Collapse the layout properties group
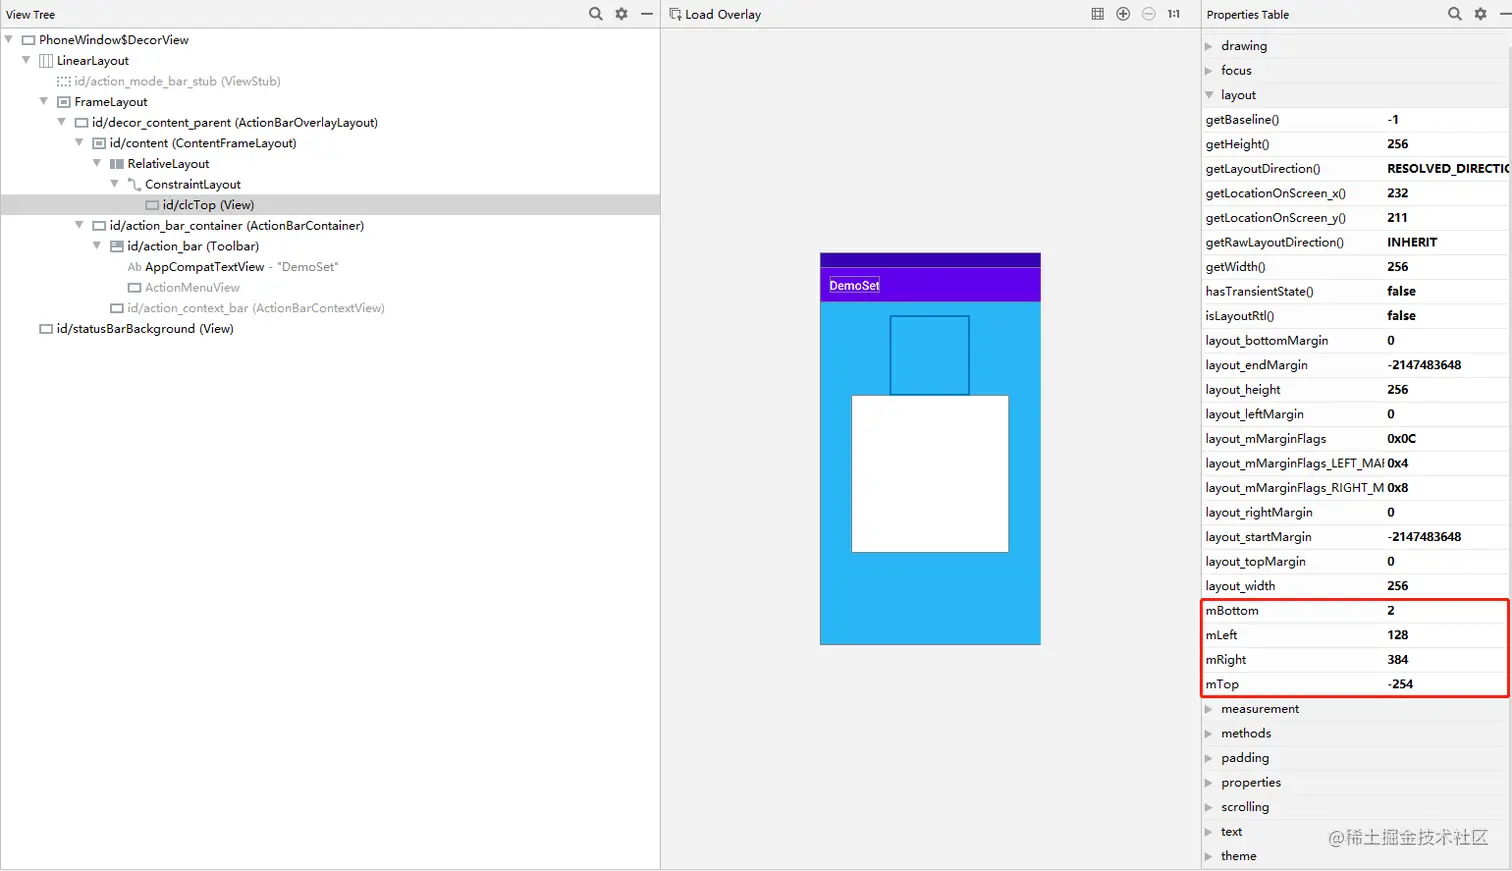 (1209, 94)
